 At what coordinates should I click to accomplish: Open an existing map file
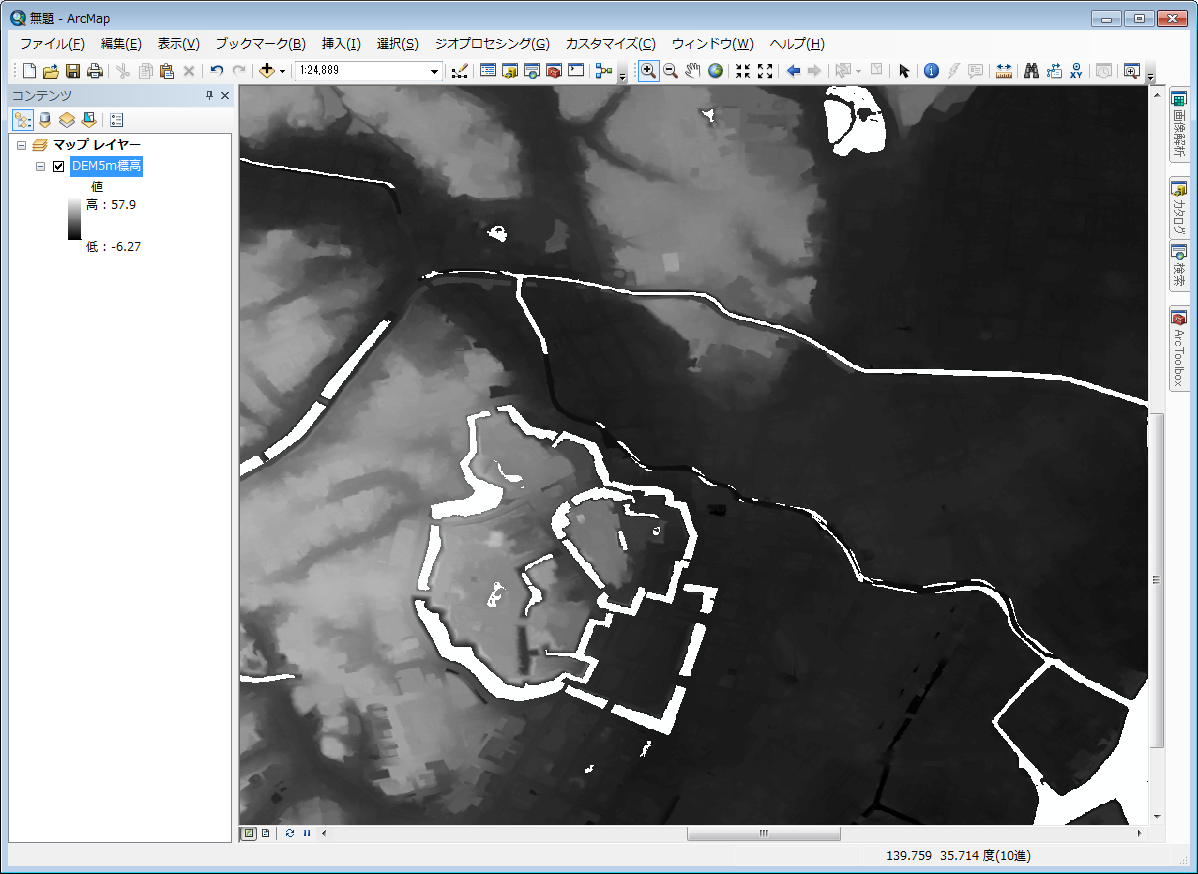[x=51, y=71]
